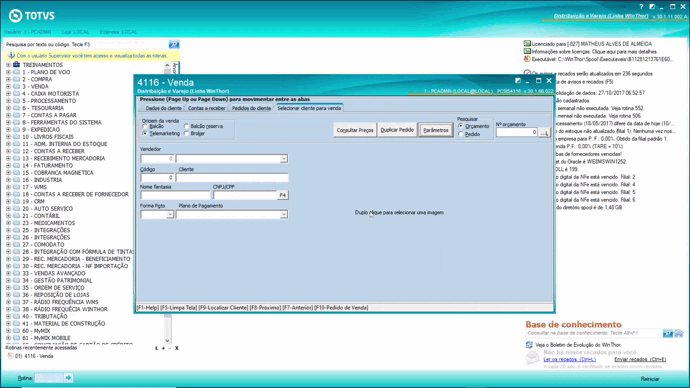
Task: Click the Boletim de Evolução globe icon
Action: click(529, 345)
